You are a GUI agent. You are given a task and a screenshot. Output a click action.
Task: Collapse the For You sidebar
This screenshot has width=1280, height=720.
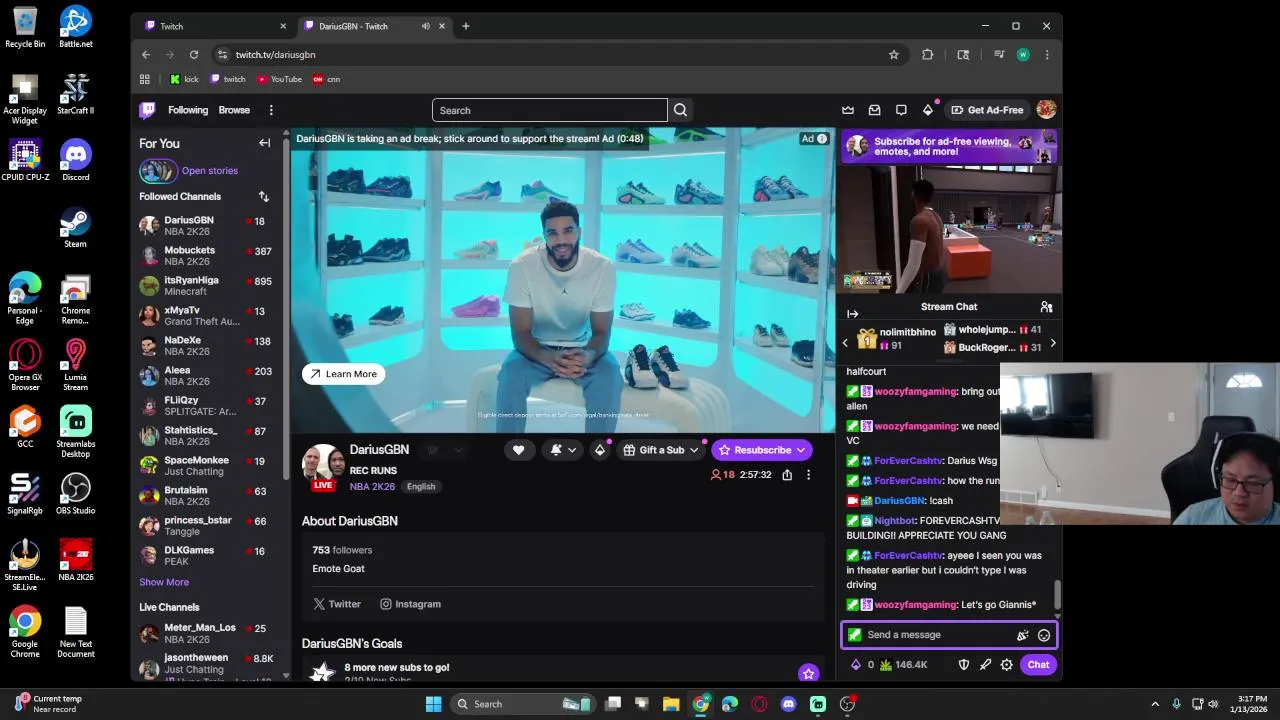click(265, 143)
